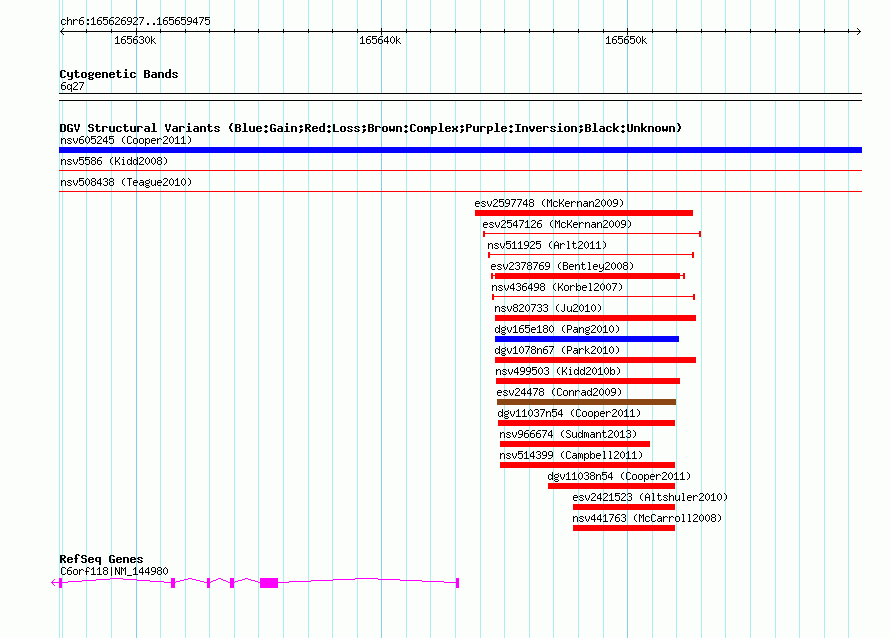
Task: Select the nsv511925 (Arlt2011) variant label
Action: pyautogui.click(x=546, y=245)
